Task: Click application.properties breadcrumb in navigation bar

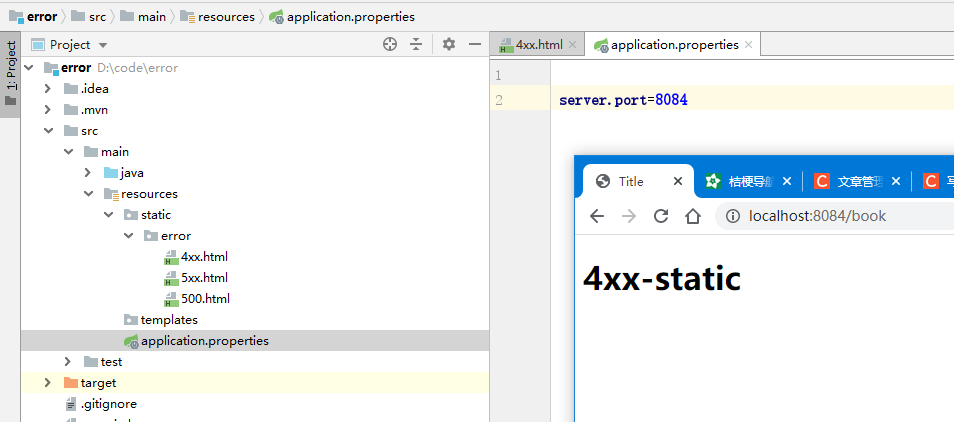Action: [x=343, y=16]
